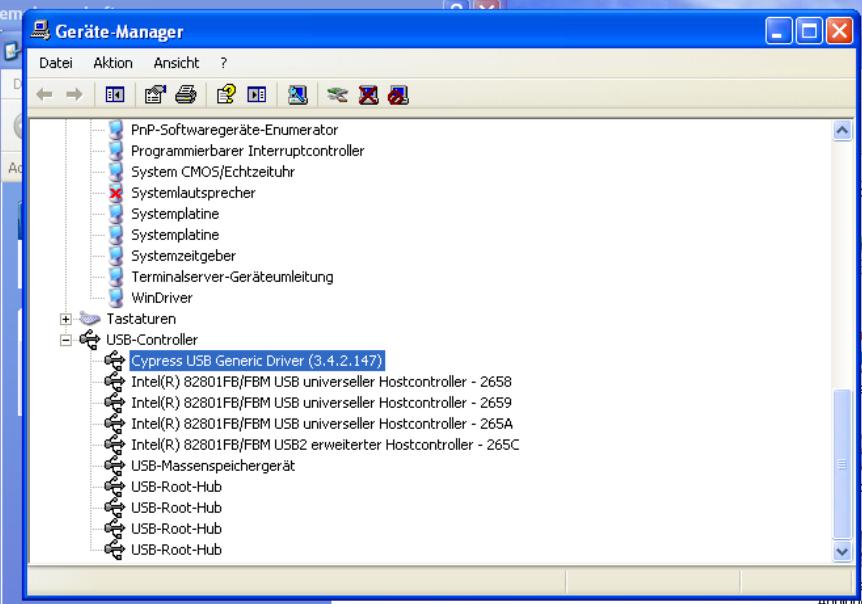This screenshot has width=862, height=604.
Task: Scan for hardware changes via toolbar icon
Action: point(297,95)
